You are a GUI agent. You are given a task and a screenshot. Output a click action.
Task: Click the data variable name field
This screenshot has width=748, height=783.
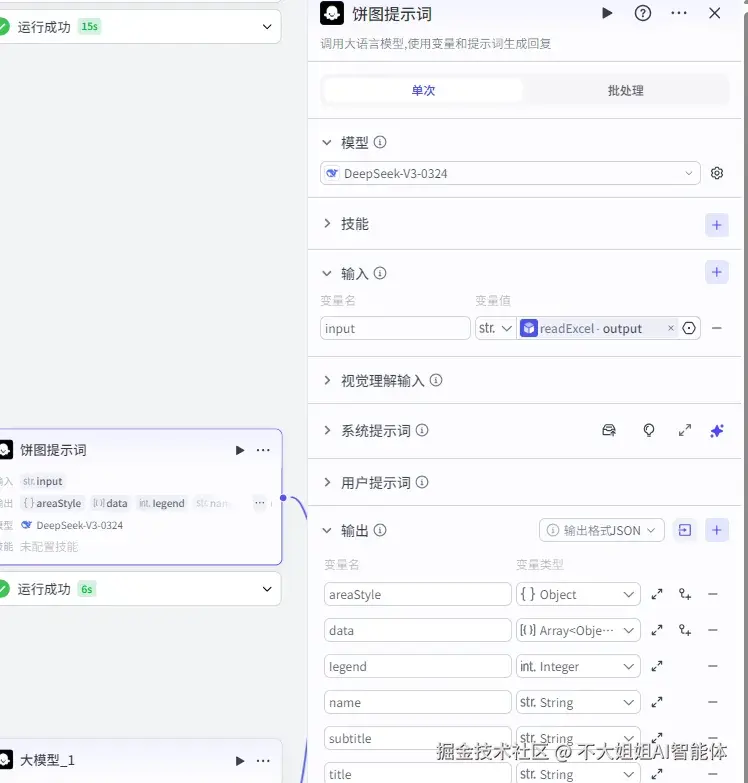(x=417, y=630)
